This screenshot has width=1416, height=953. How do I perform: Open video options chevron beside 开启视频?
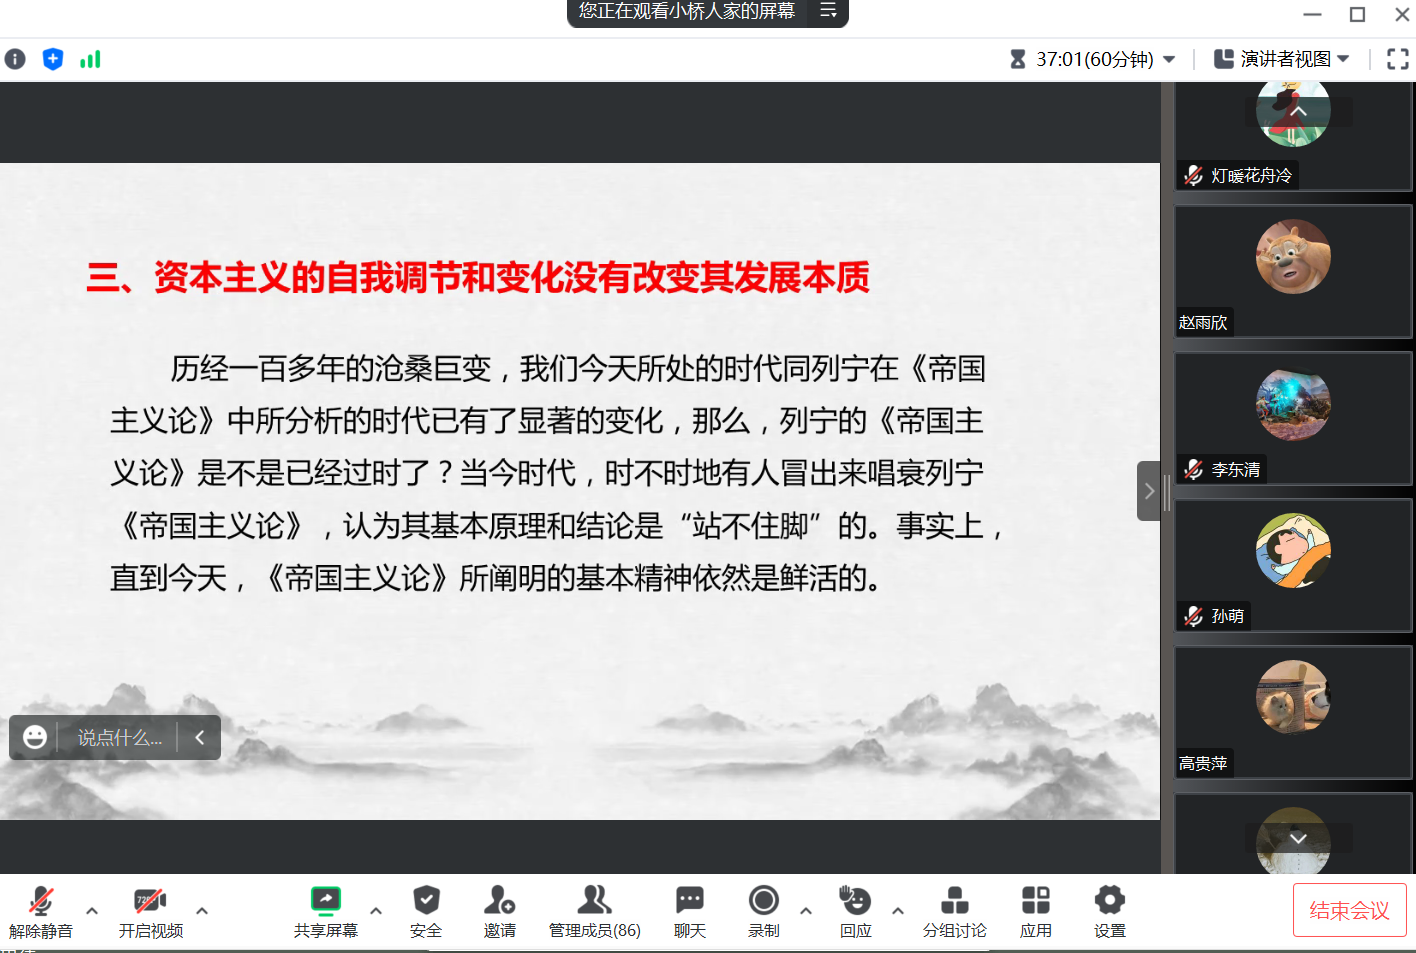coord(202,912)
